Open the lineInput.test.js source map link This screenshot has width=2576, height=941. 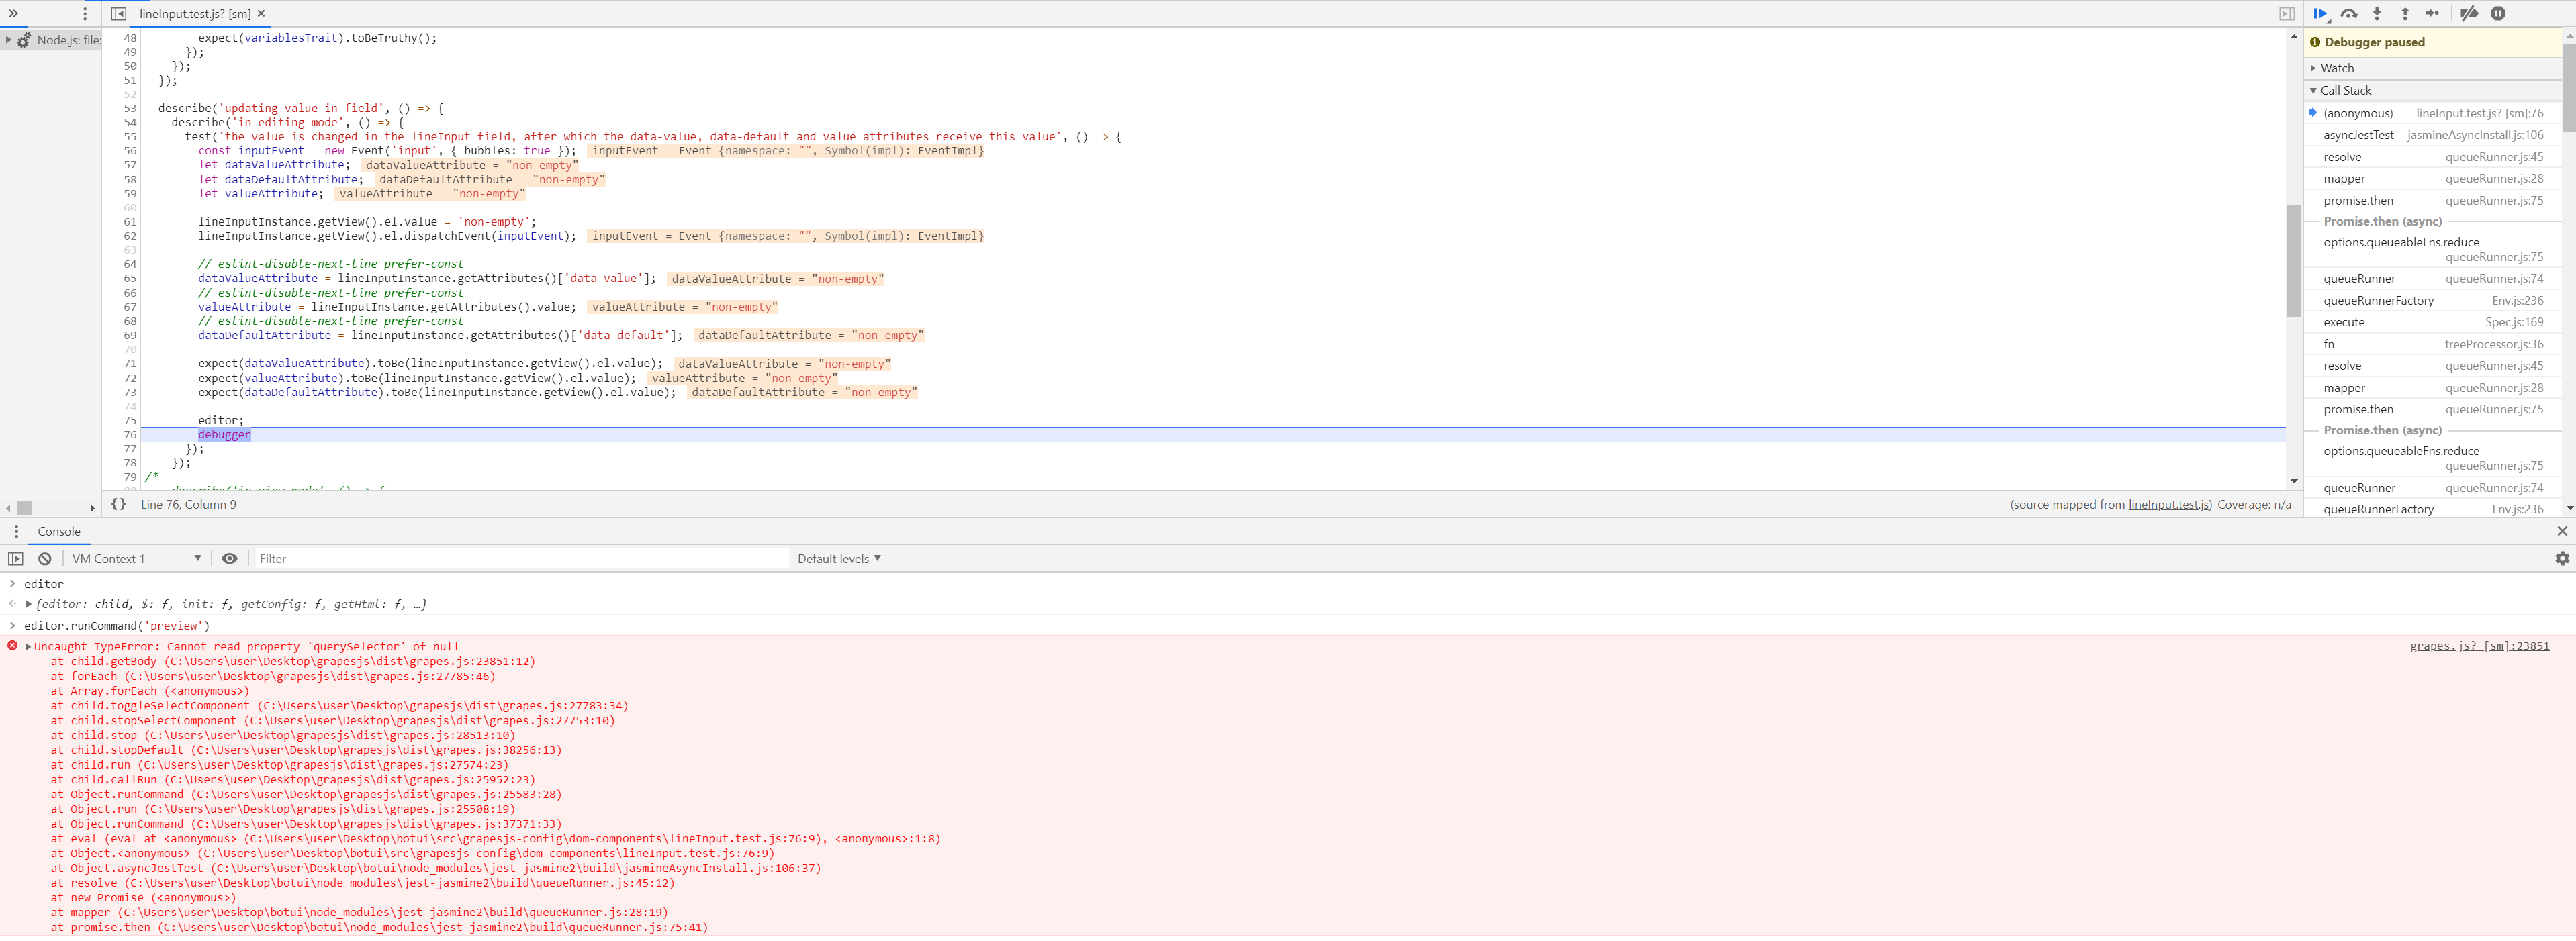point(2168,504)
